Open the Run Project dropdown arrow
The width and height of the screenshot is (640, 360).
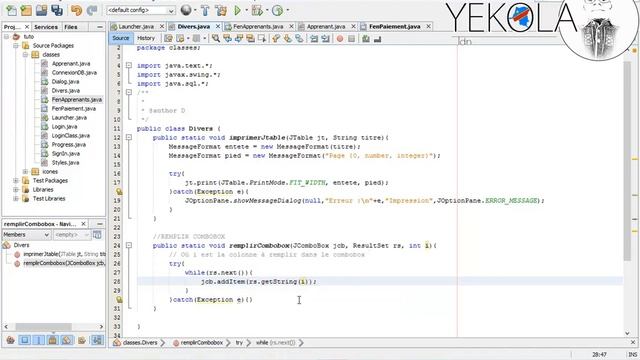(x=246, y=10)
